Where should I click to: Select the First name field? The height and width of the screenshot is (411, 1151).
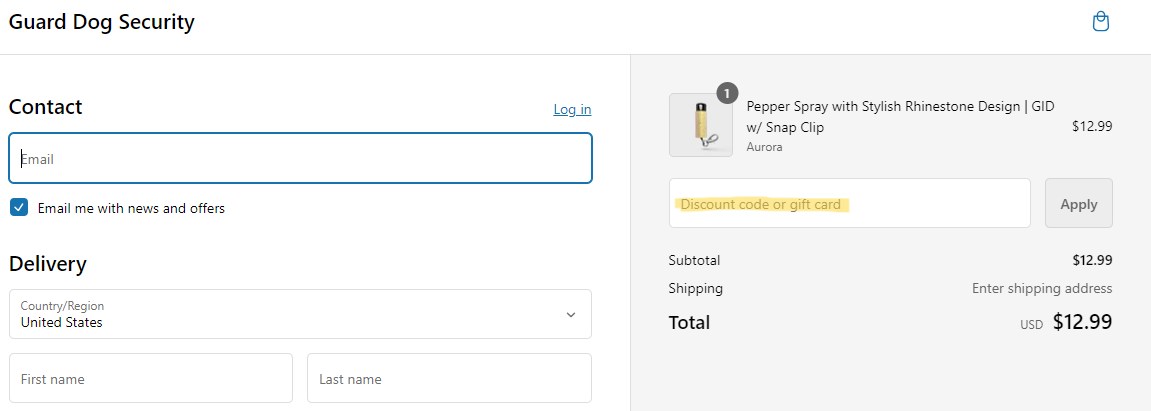(x=150, y=378)
